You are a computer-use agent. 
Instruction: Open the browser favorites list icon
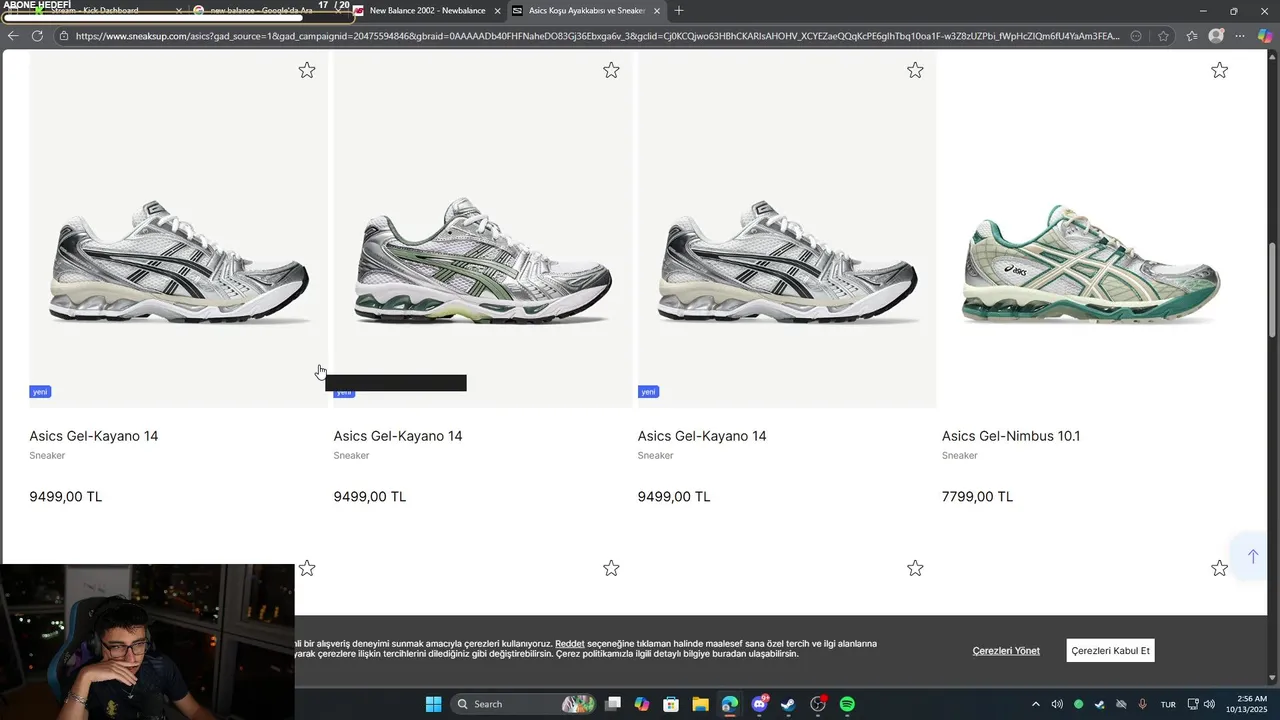pyautogui.click(x=1191, y=36)
